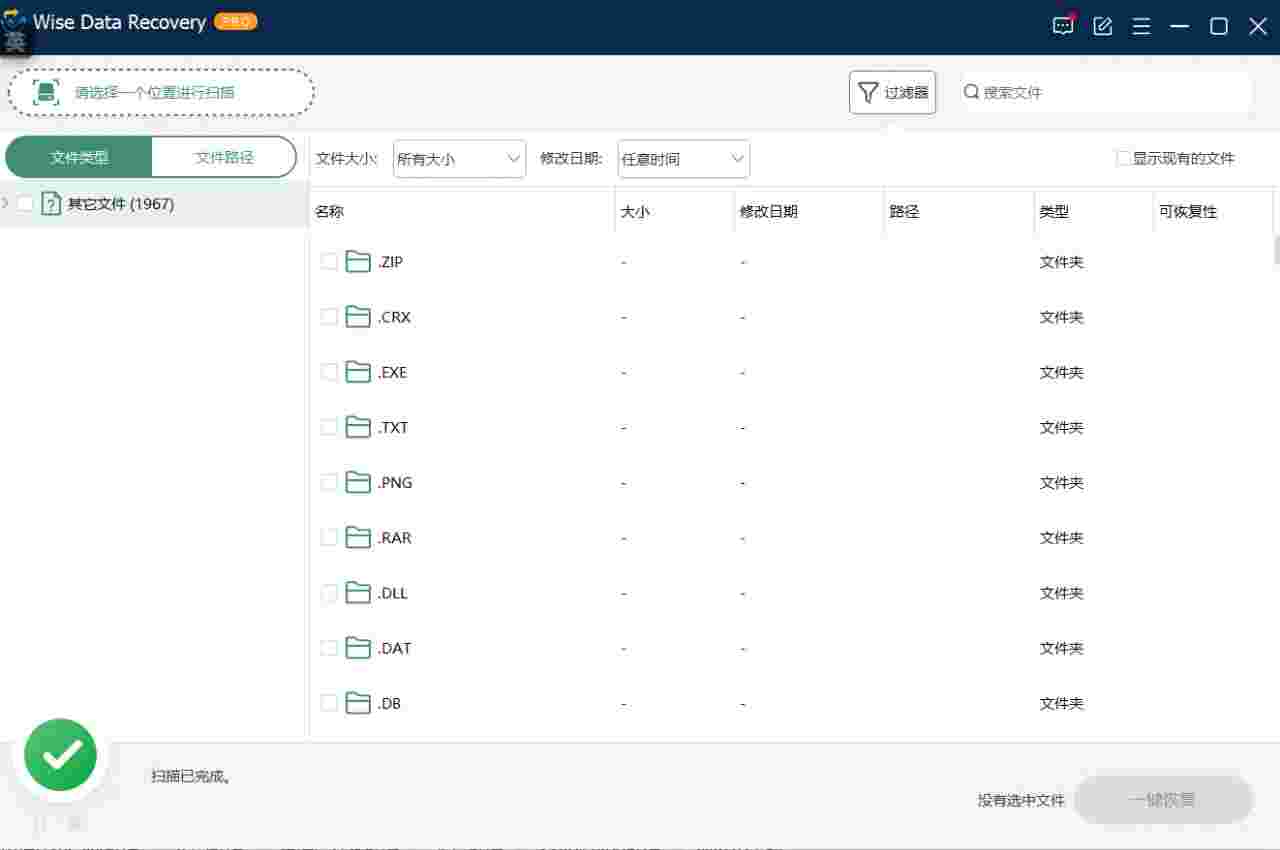Sort by 类型 column header
The image size is (1280, 850).
[1094, 212]
